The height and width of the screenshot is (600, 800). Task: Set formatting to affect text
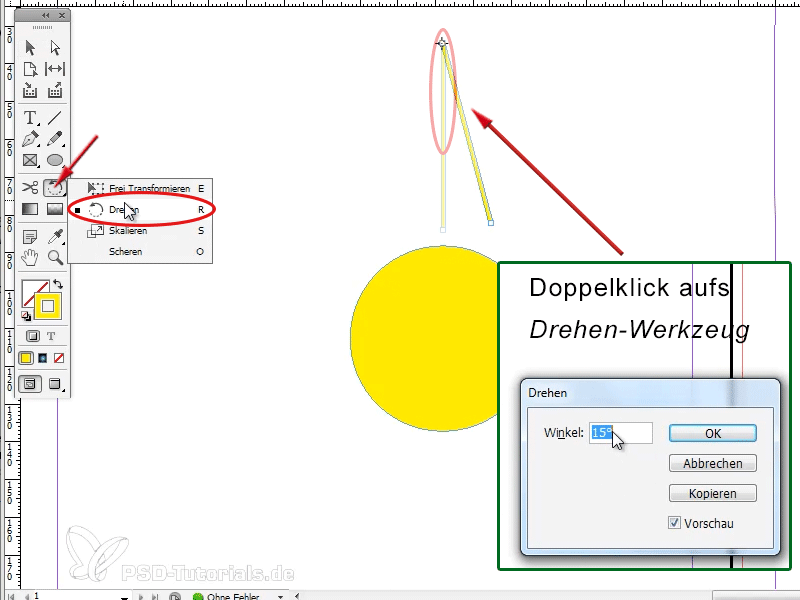[x=51, y=336]
